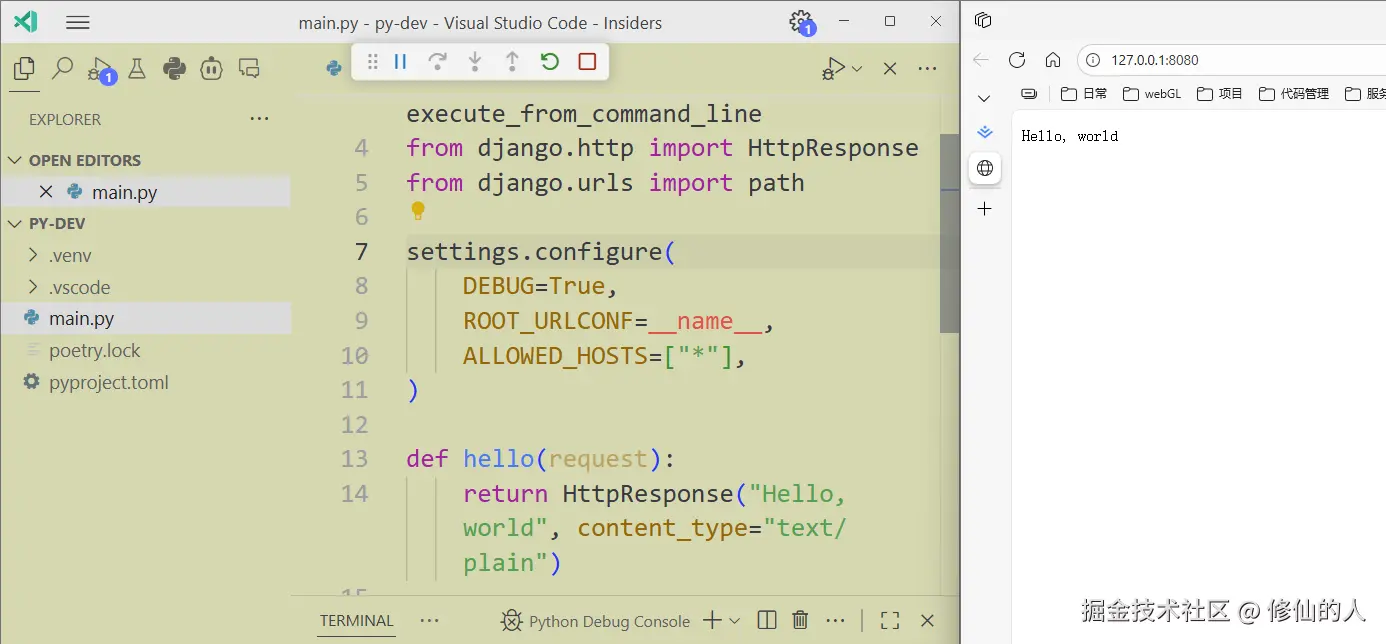Grab the debug toolbar drag handle

[372, 62]
